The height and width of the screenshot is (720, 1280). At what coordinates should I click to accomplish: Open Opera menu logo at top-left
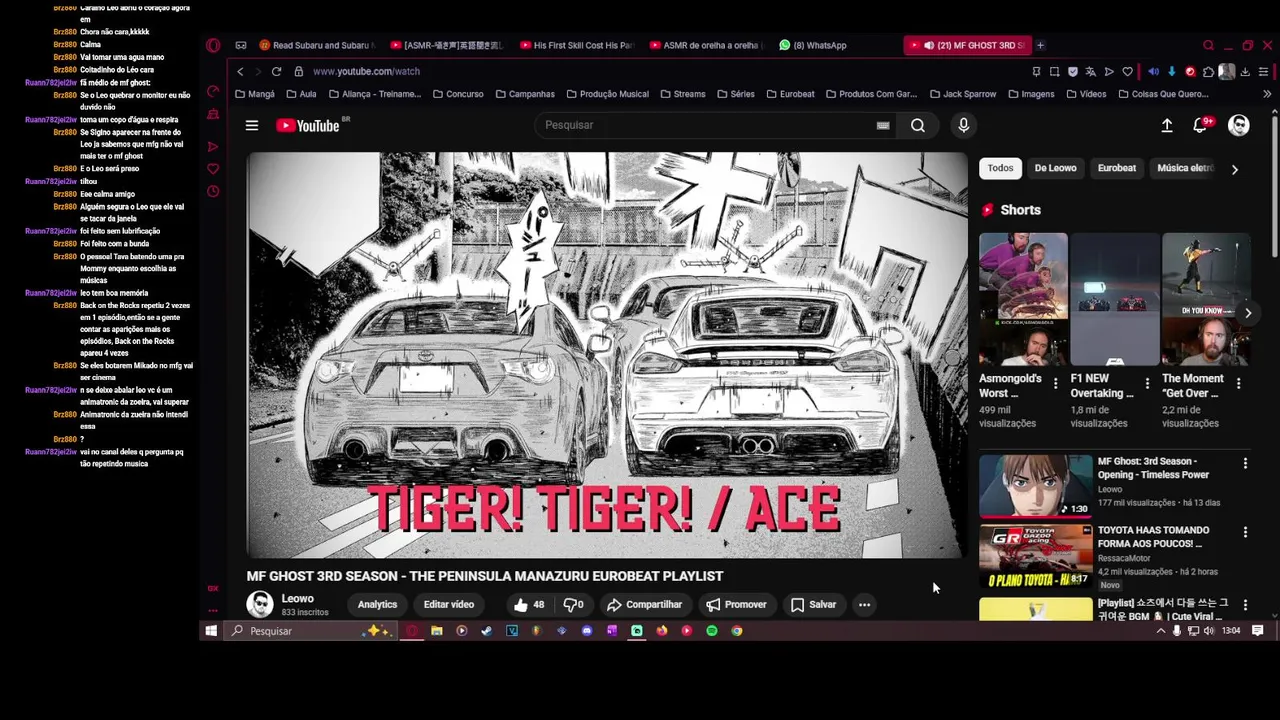213,45
